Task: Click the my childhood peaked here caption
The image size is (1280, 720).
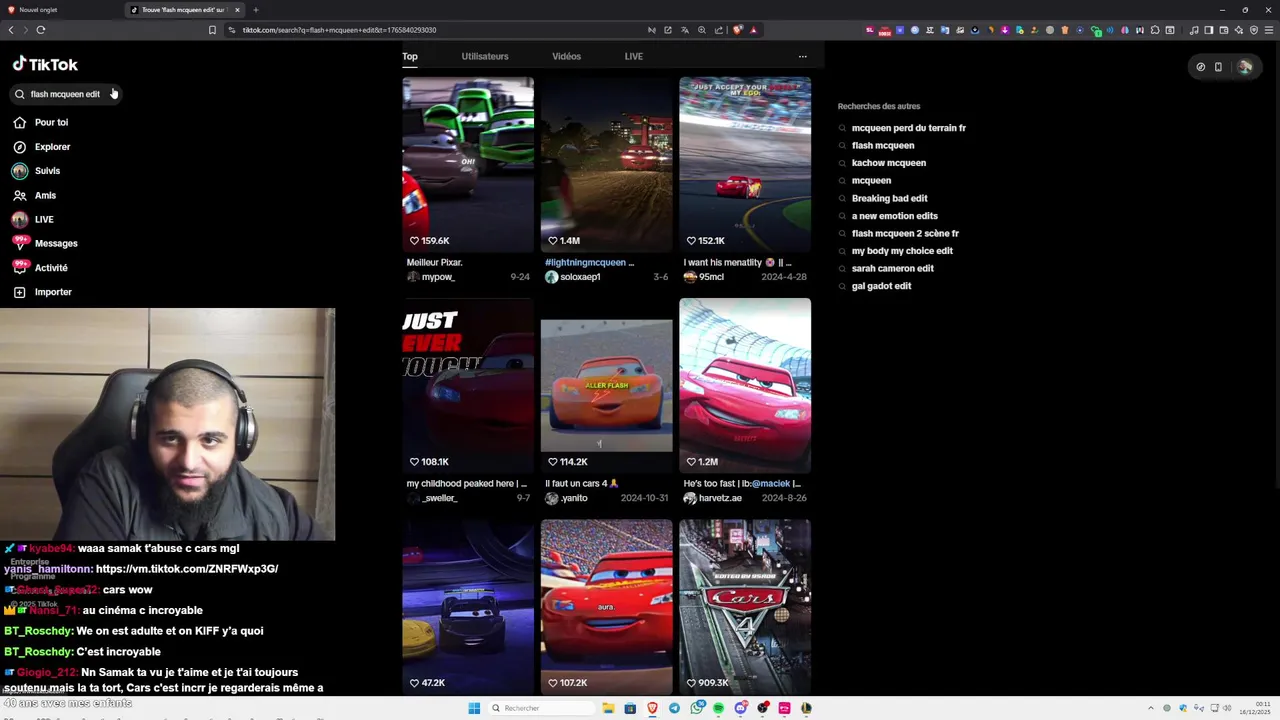Action: [466, 484]
